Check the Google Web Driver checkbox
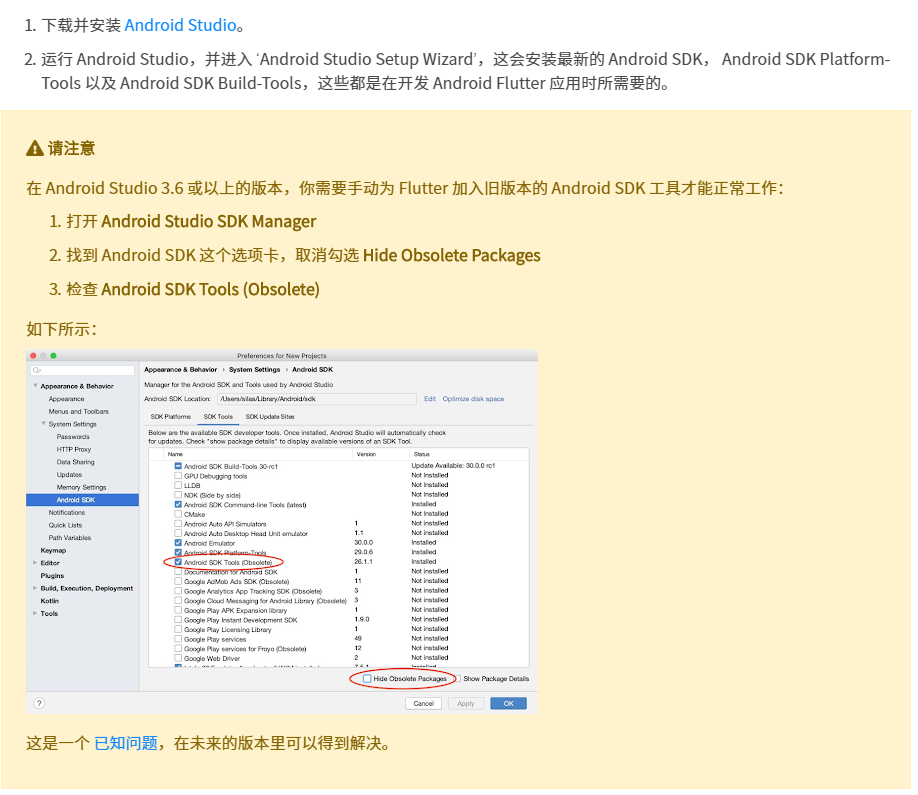 tap(178, 658)
